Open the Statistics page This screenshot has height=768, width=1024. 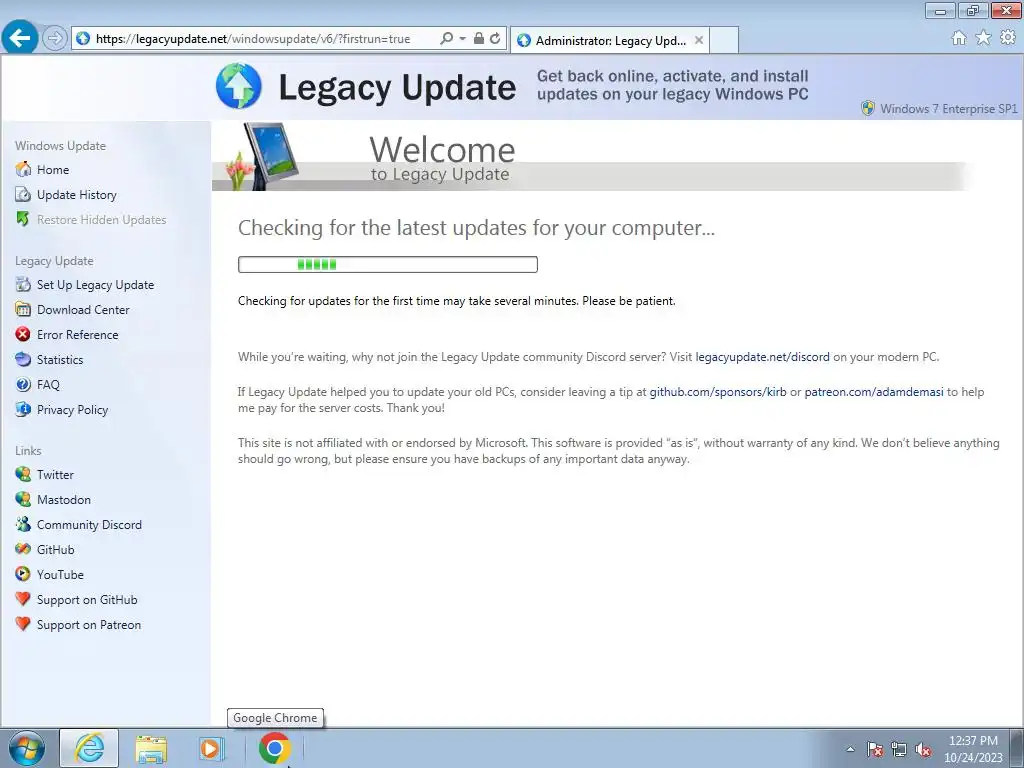pos(60,360)
